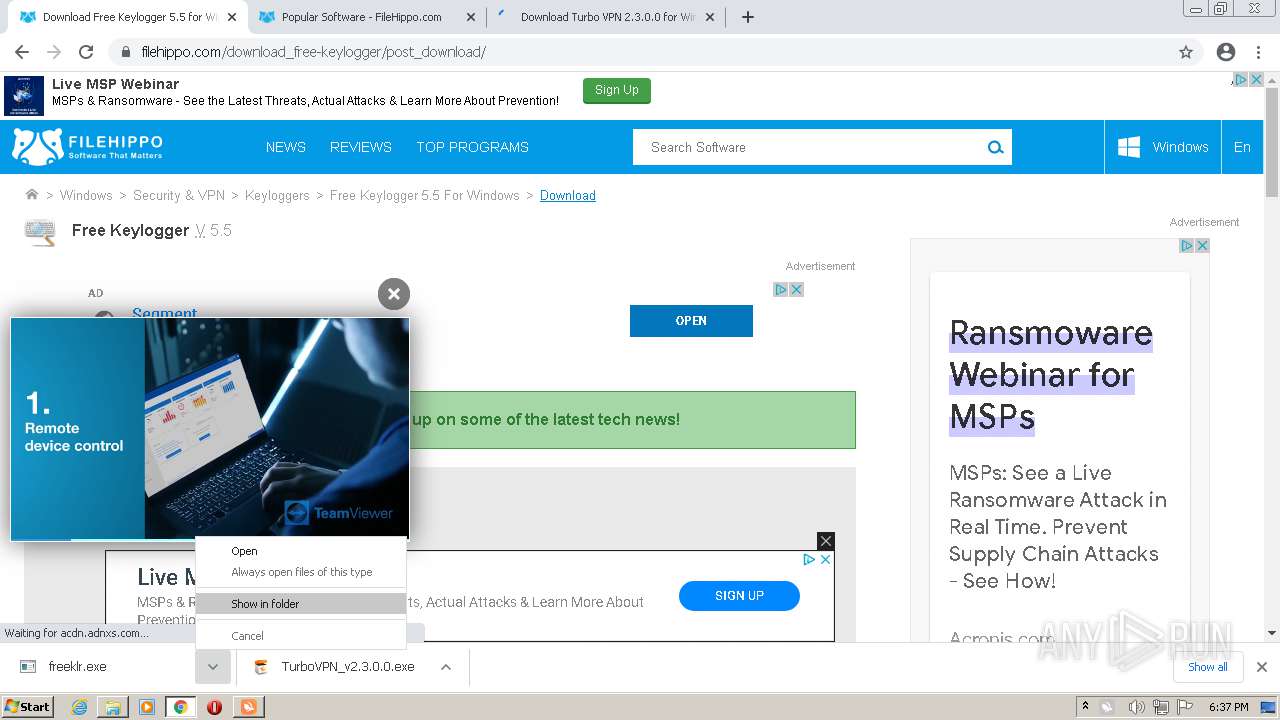Click the Ransmoware Webinar for MSPs headline
1280x720 pixels.
[1050, 374]
